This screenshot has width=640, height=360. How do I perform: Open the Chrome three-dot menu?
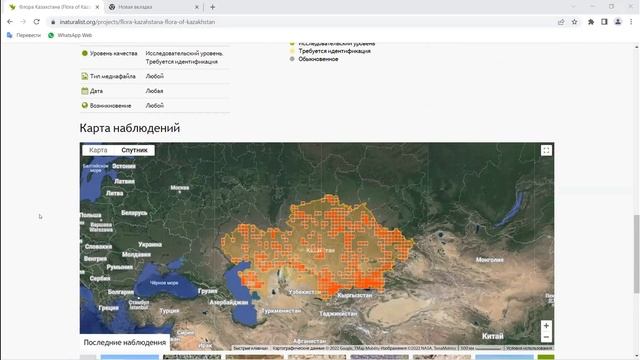631,22
